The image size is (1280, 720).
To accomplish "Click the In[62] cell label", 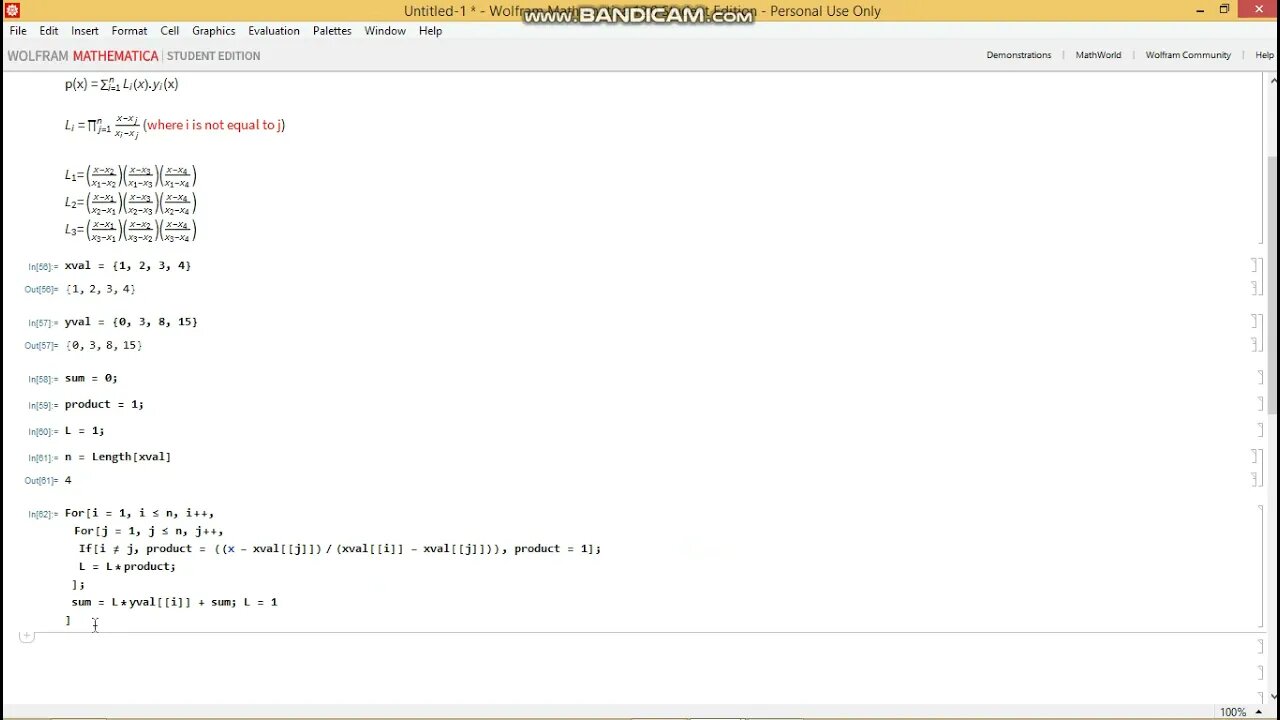I will coord(43,514).
